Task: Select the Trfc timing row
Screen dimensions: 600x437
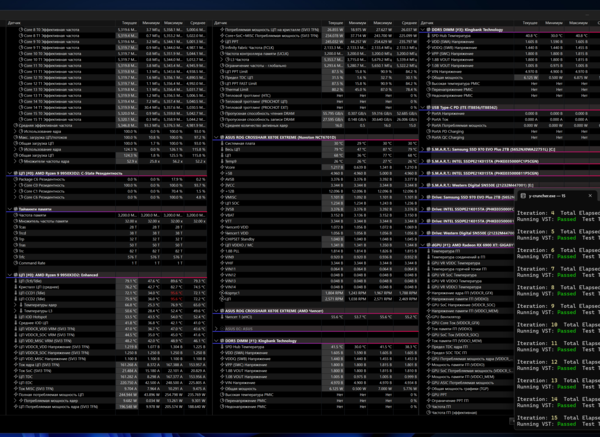Action: (107, 257)
